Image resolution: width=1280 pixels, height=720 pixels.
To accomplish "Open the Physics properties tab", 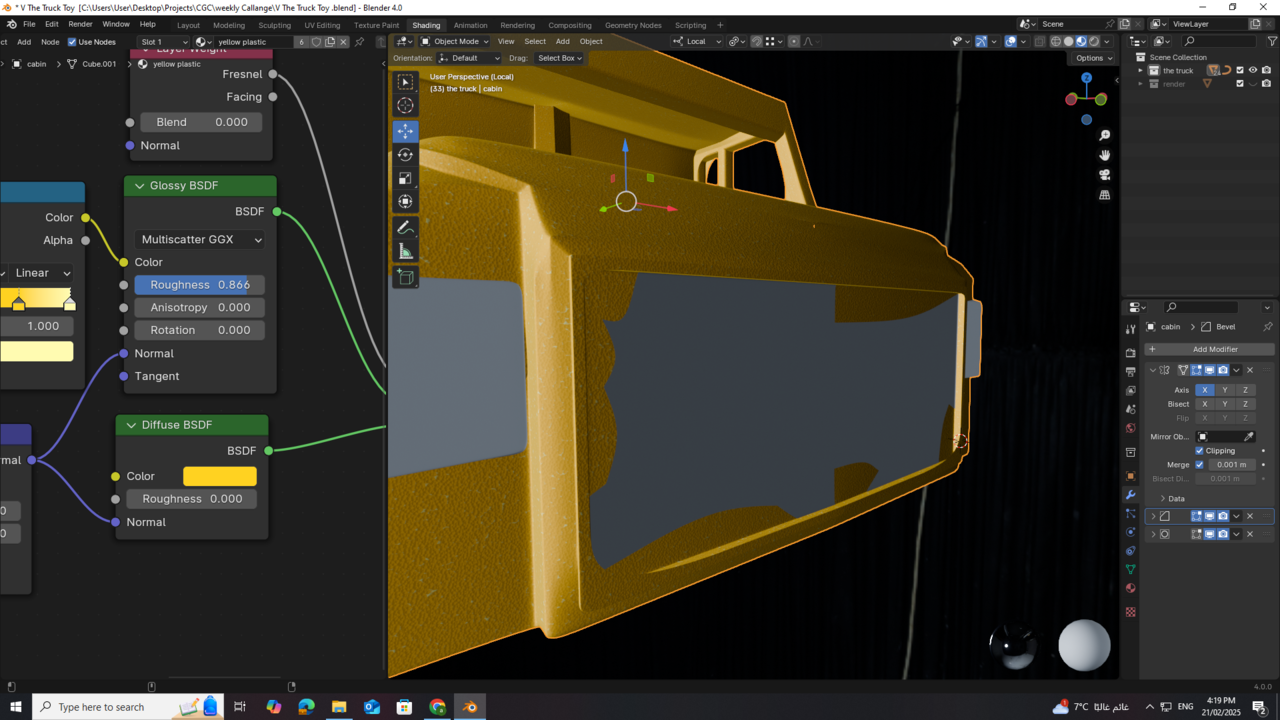I will click(x=1131, y=532).
